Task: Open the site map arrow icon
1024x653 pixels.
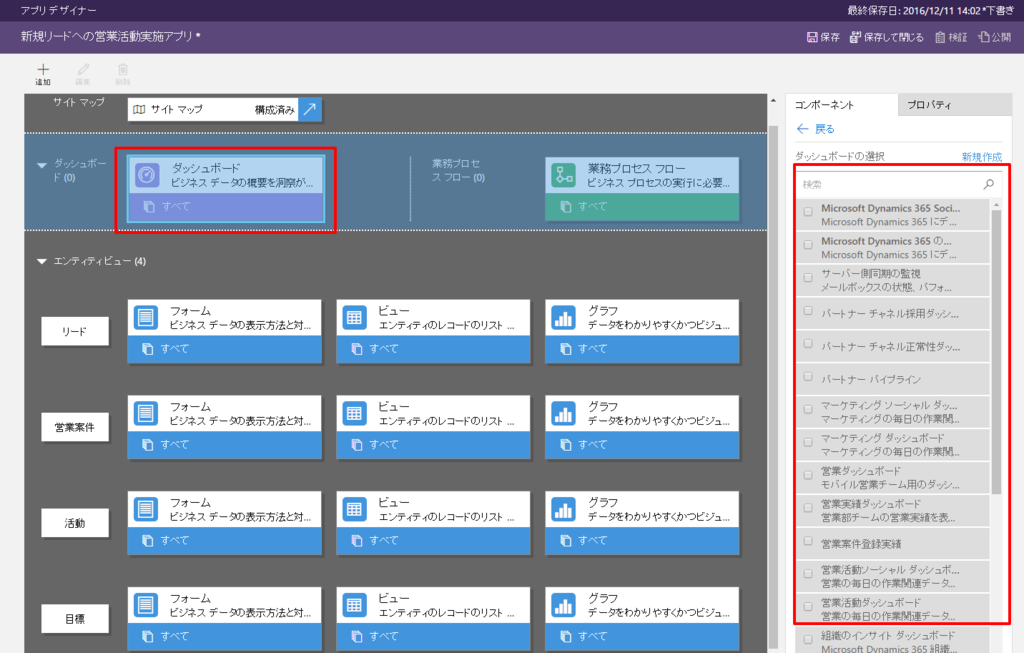Action: click(310, 109)
